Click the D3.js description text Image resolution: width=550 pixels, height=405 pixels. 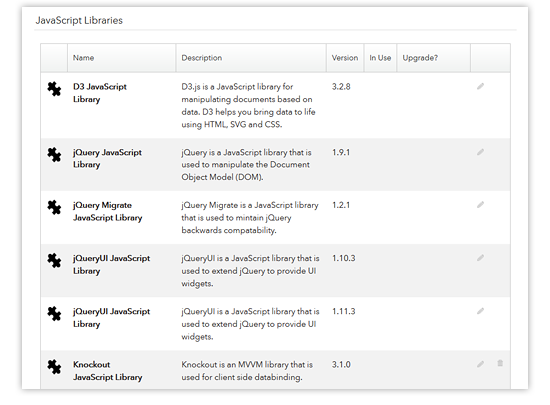(x=248, y=106)
